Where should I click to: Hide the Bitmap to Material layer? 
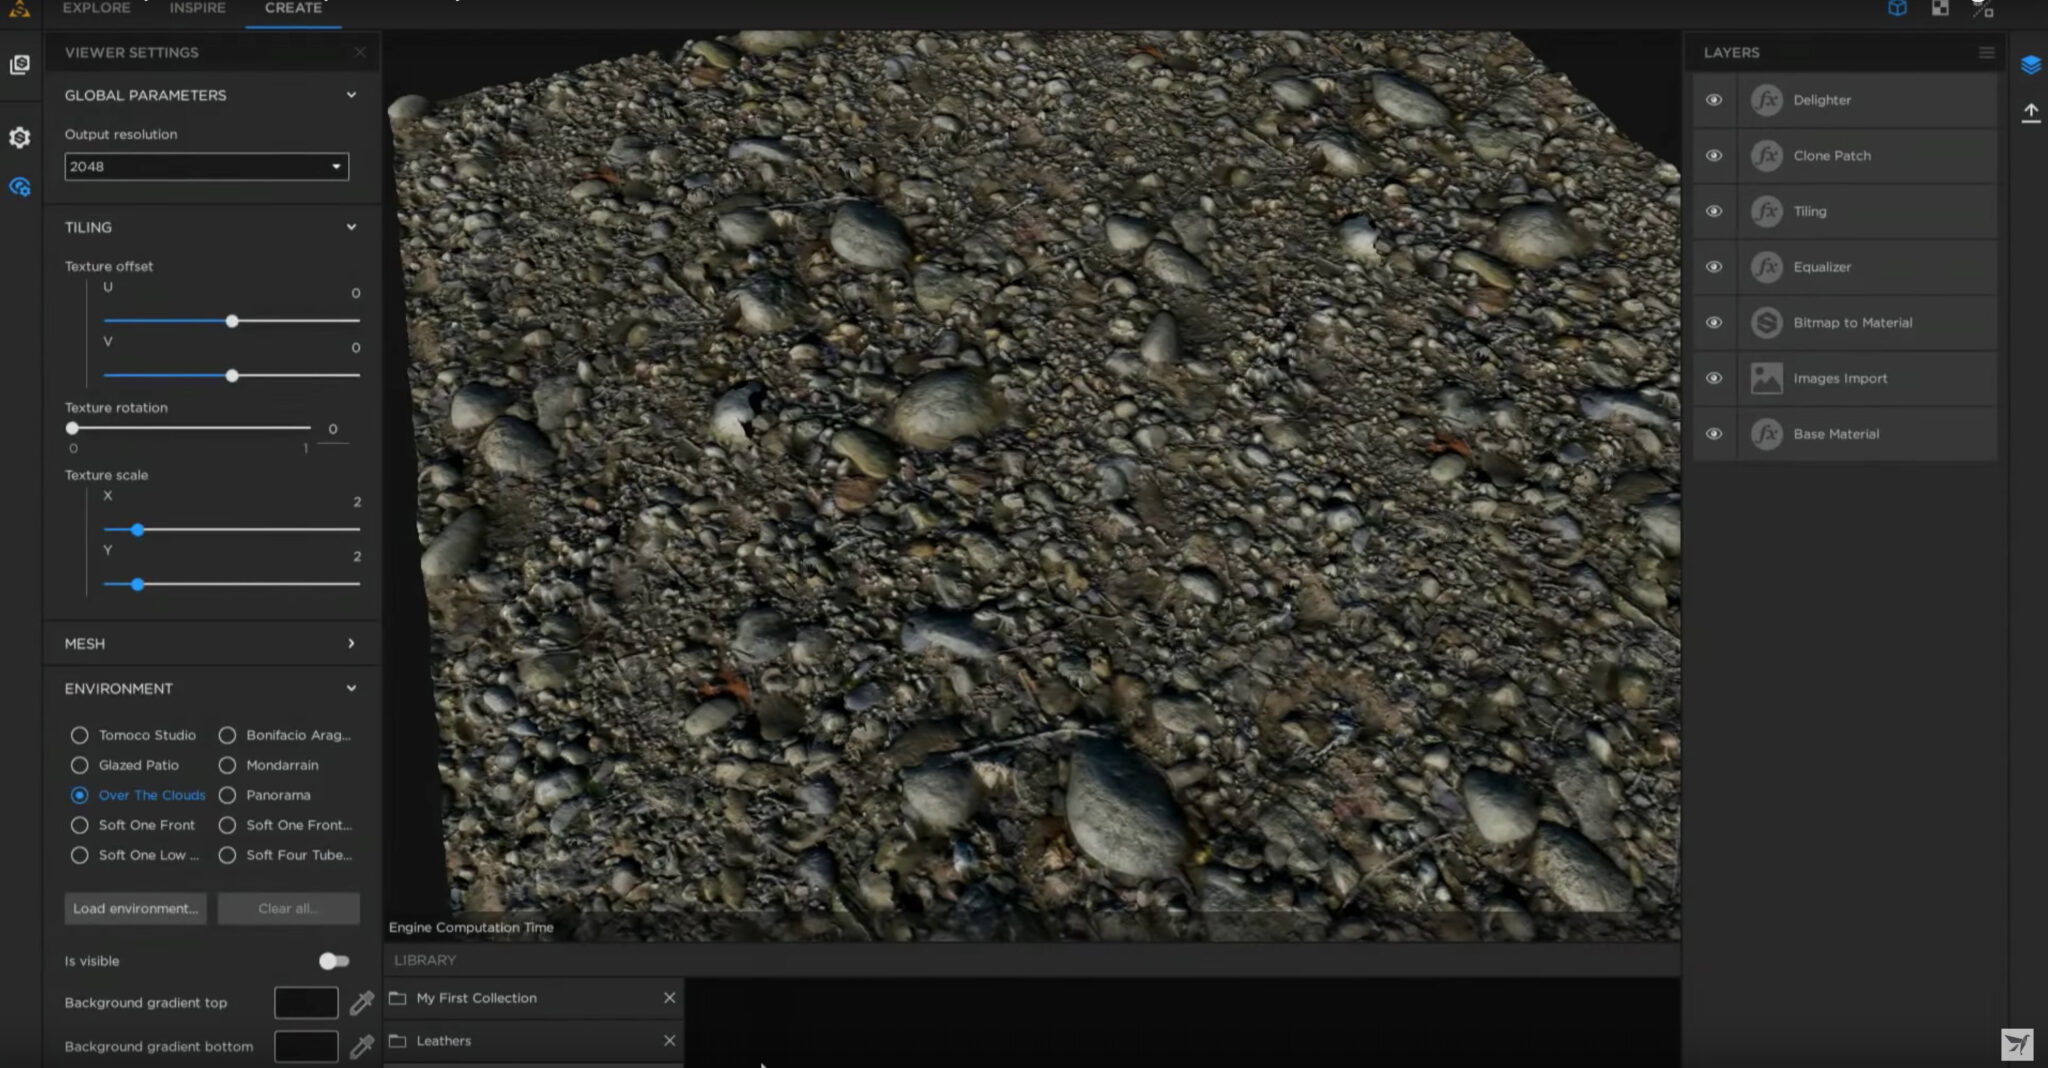pos(1714,323)
